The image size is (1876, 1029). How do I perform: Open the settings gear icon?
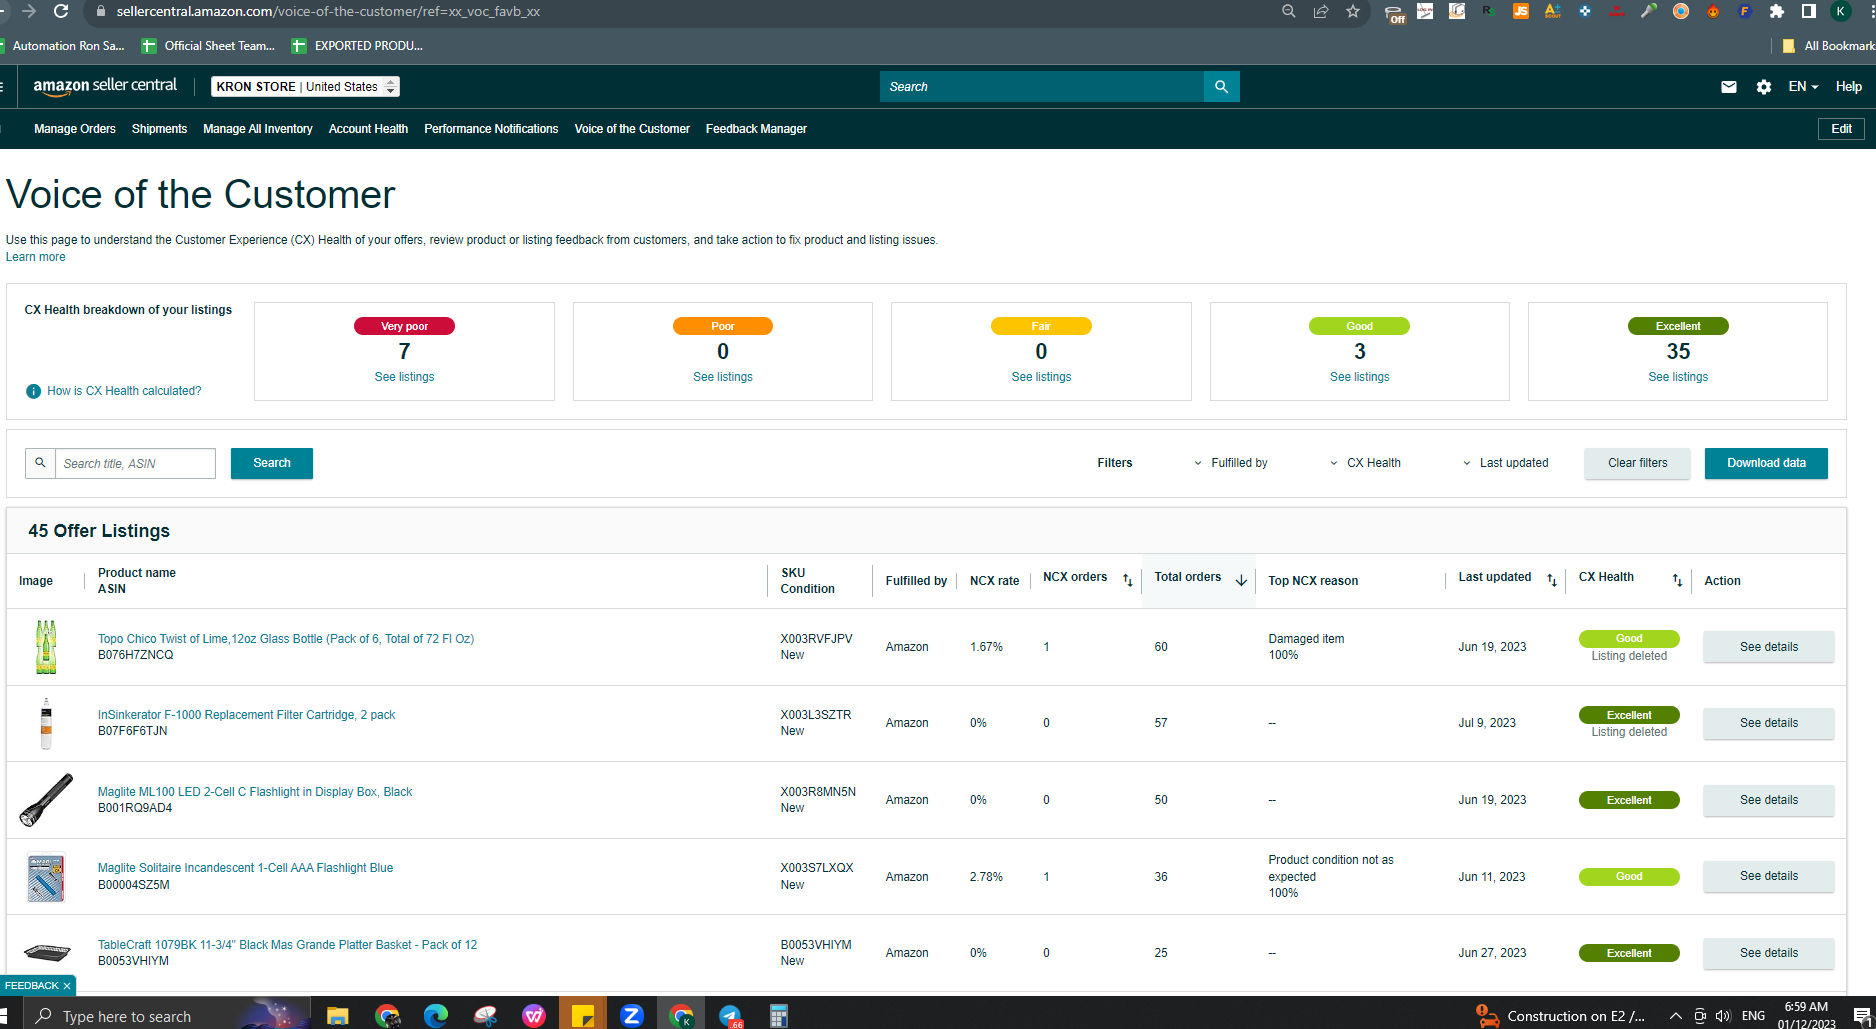[x=1764, y=87]
